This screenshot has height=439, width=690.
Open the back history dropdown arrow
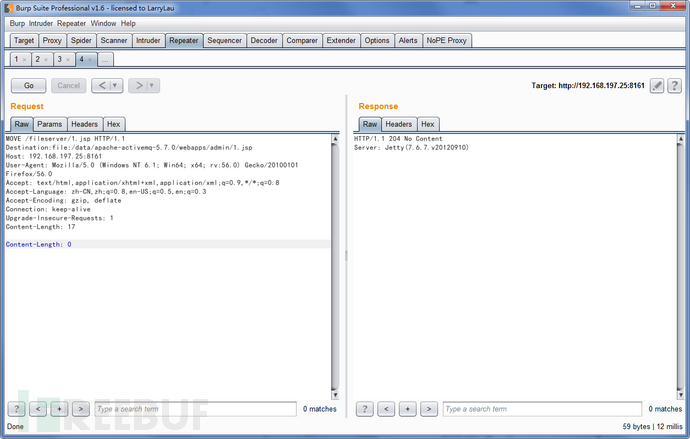point(115,85)
